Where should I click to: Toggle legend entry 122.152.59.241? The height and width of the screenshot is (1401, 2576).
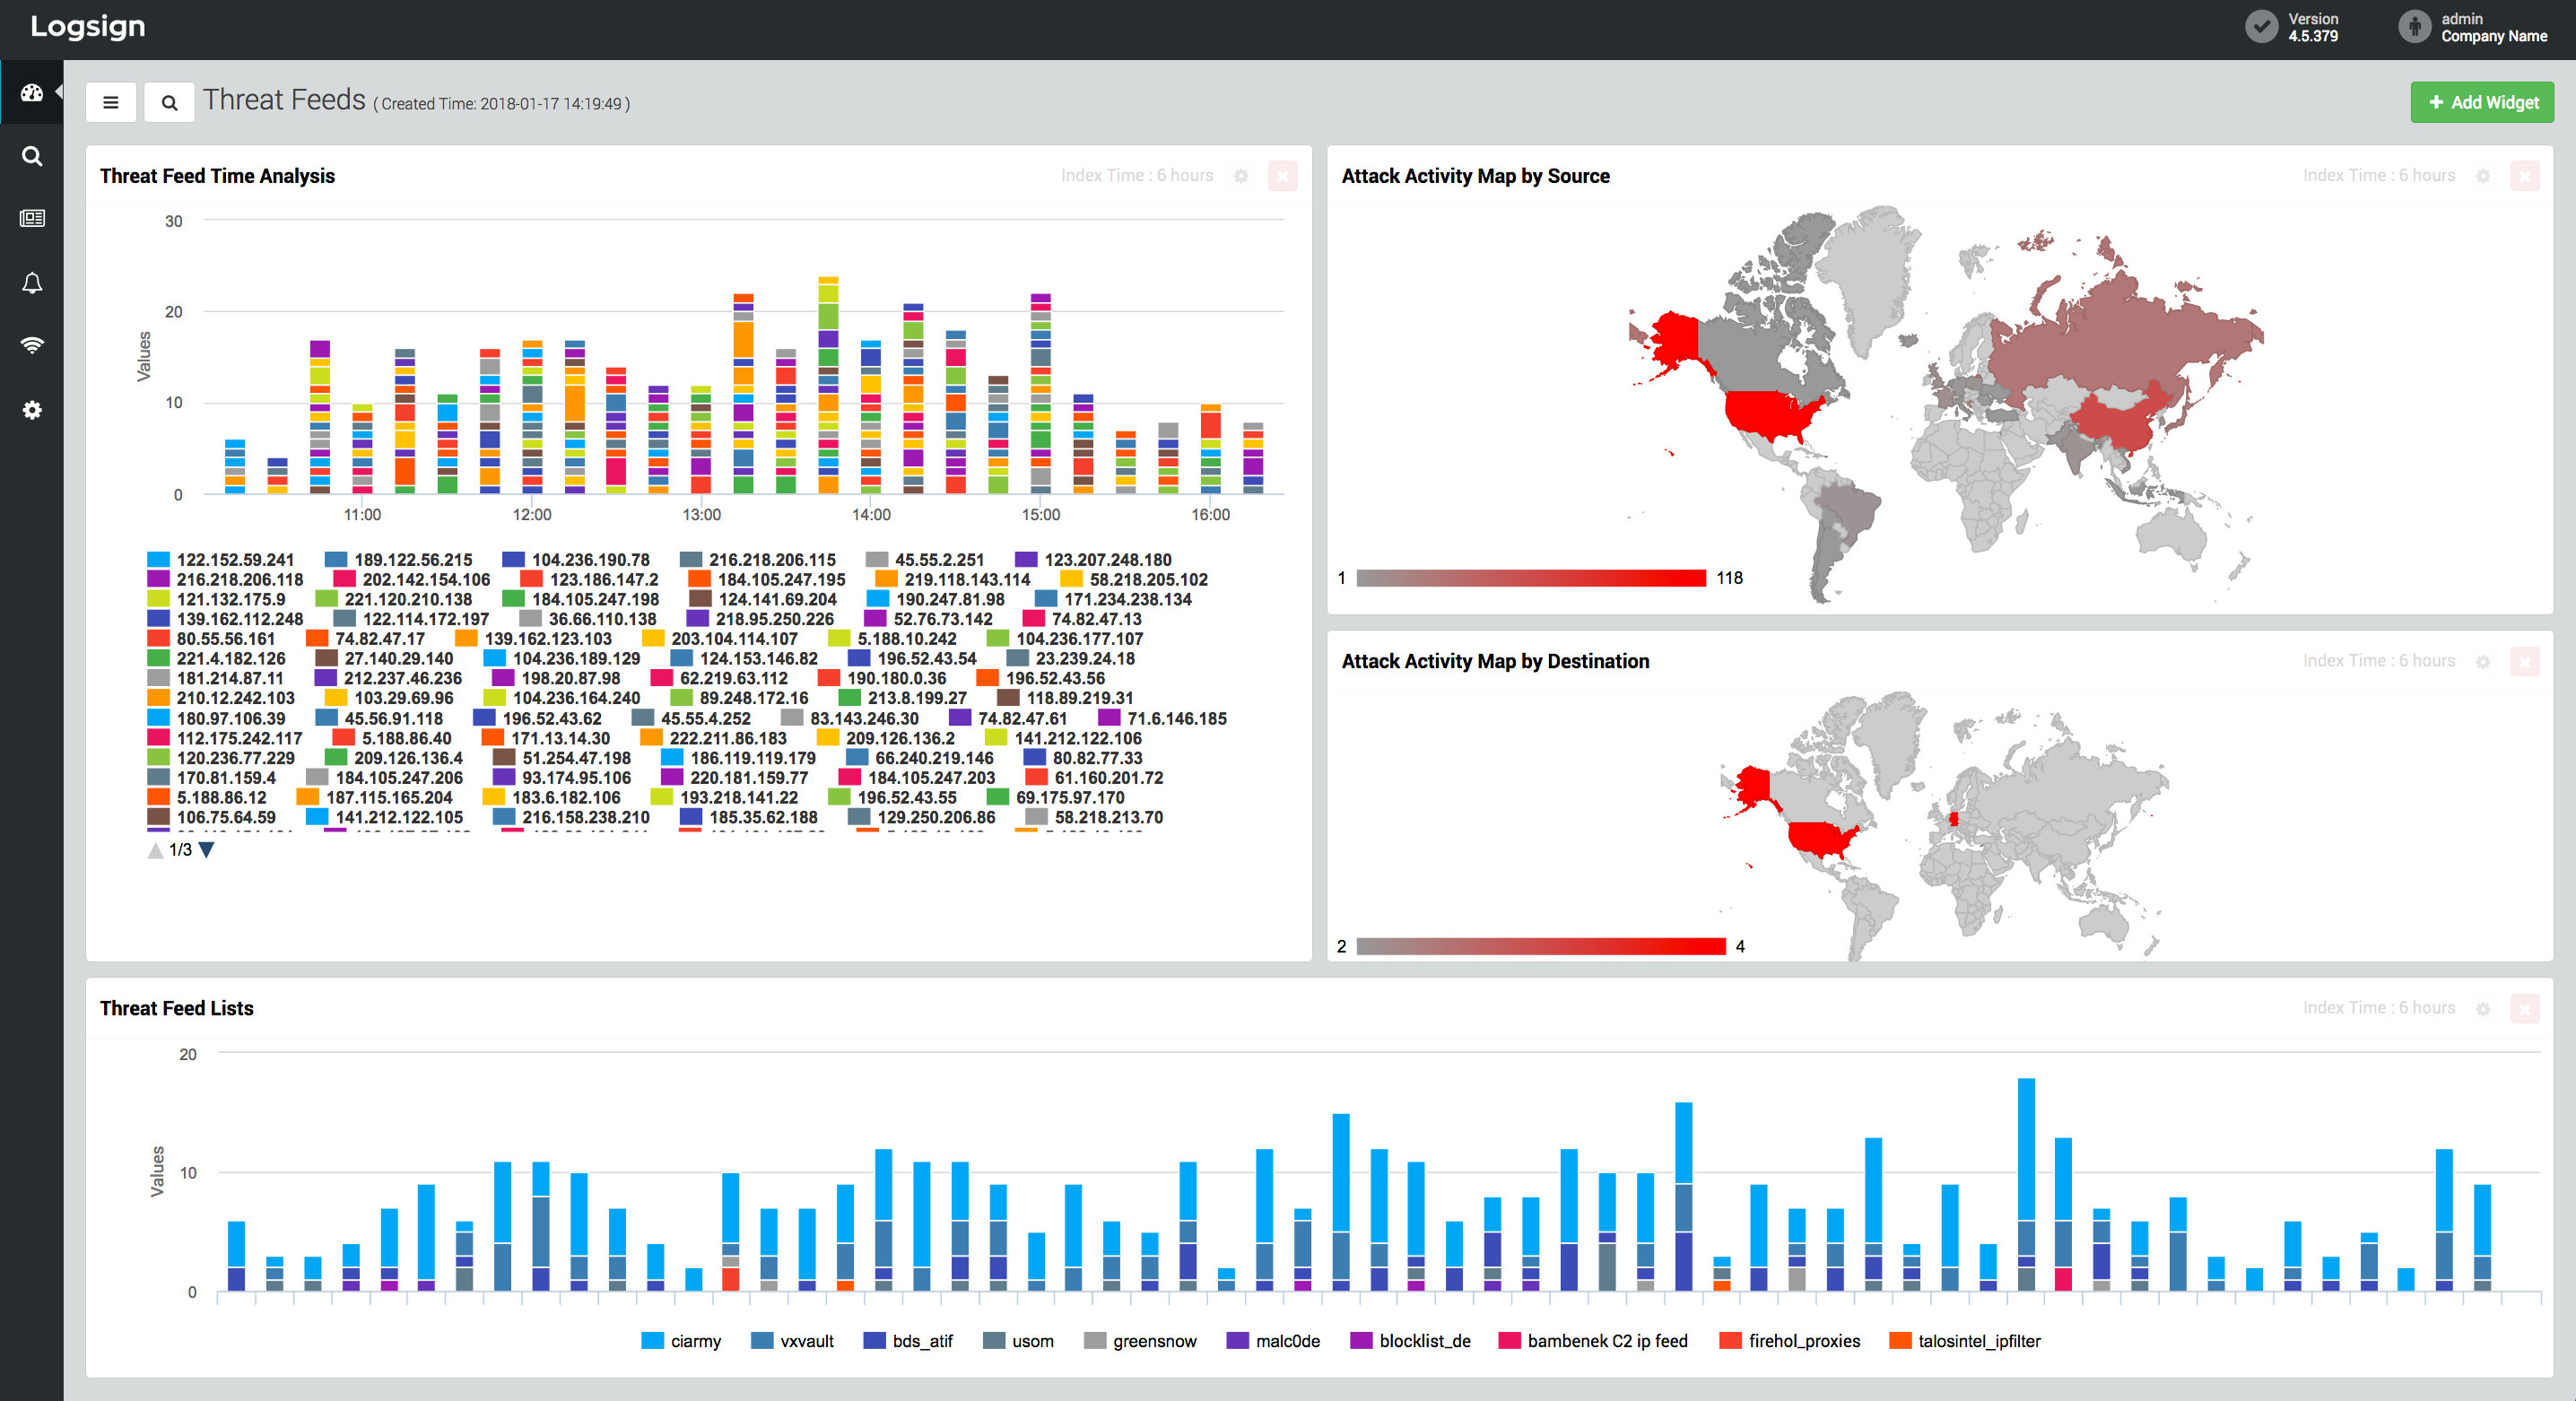click(221, 560)
